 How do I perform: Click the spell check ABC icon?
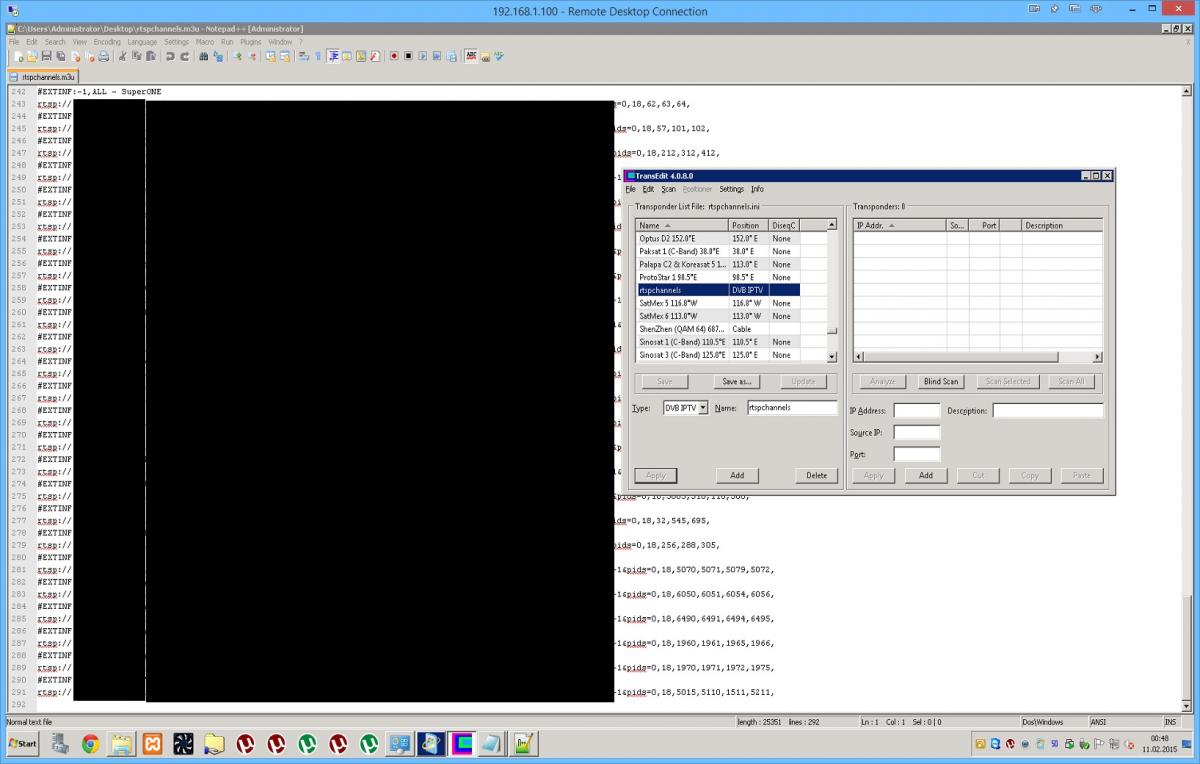pos(471,57)
